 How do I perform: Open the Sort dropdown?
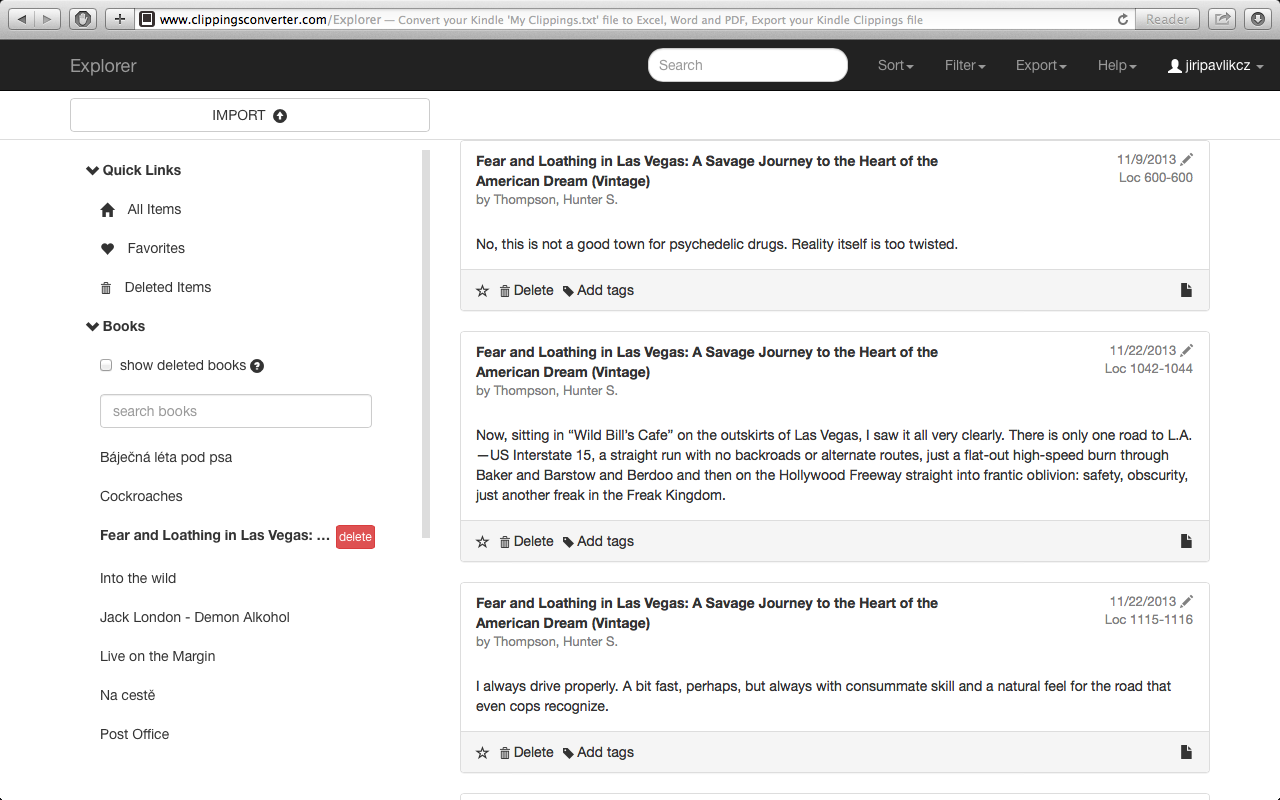[896, 65]
